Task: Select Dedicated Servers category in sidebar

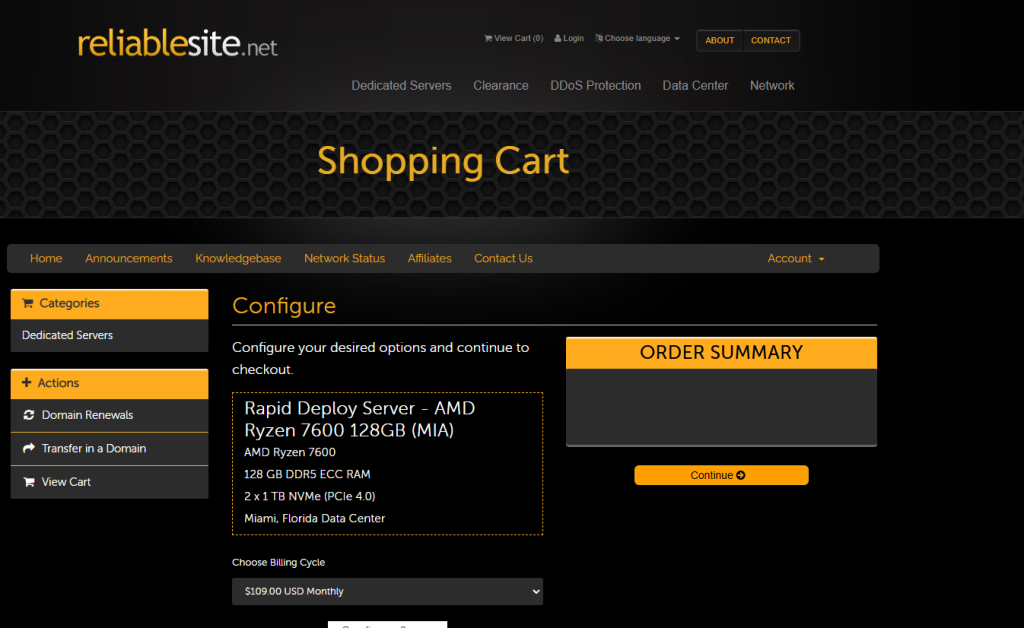Action: 110,336
